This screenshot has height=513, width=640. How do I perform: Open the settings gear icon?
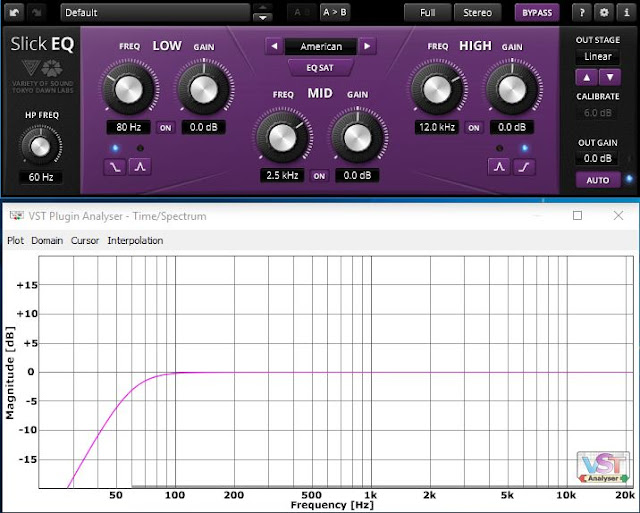click(604, 13)
